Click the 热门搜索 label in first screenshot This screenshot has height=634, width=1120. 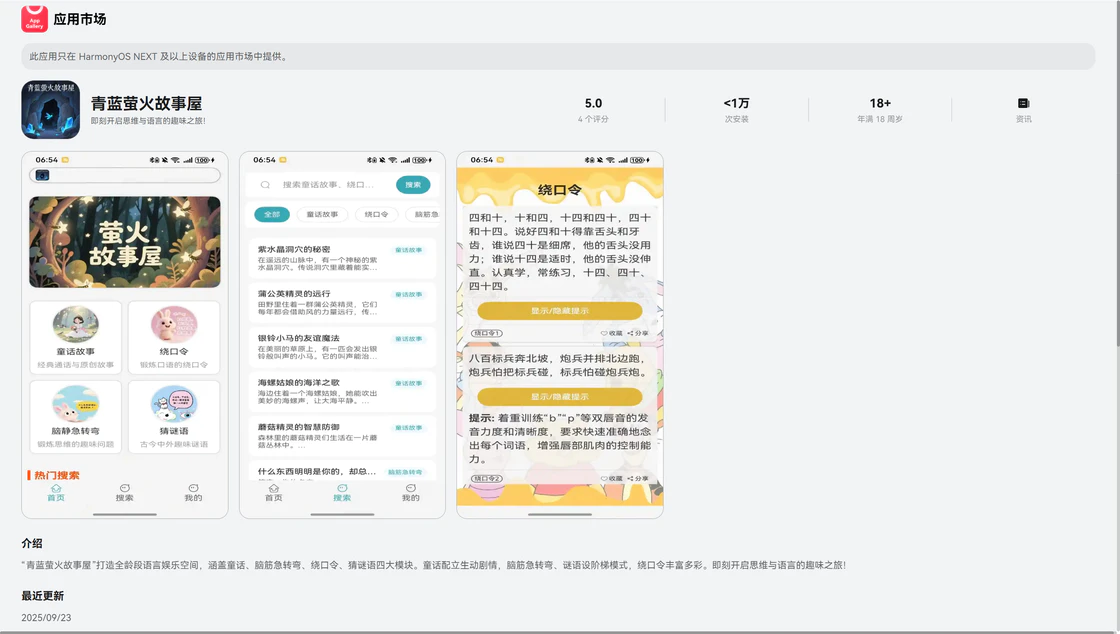pyautogui.click(x=56, y=476)
